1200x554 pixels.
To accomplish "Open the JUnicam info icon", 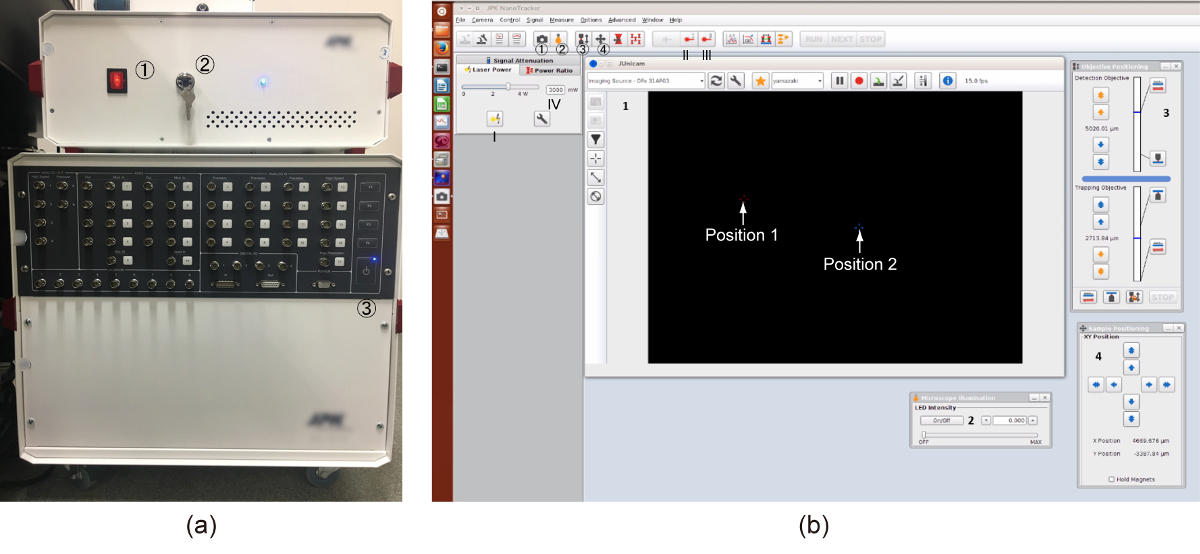I will click(x=948, y=80).
